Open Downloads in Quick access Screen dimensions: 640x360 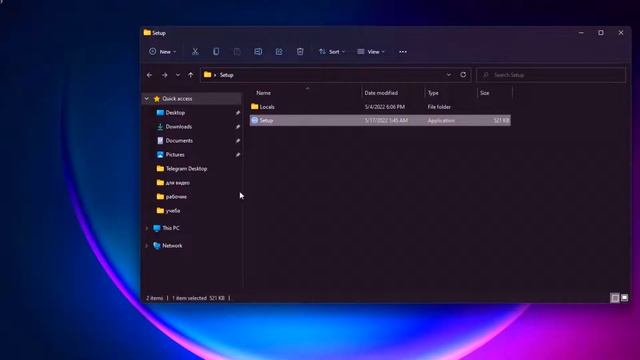tap(179, 127)
